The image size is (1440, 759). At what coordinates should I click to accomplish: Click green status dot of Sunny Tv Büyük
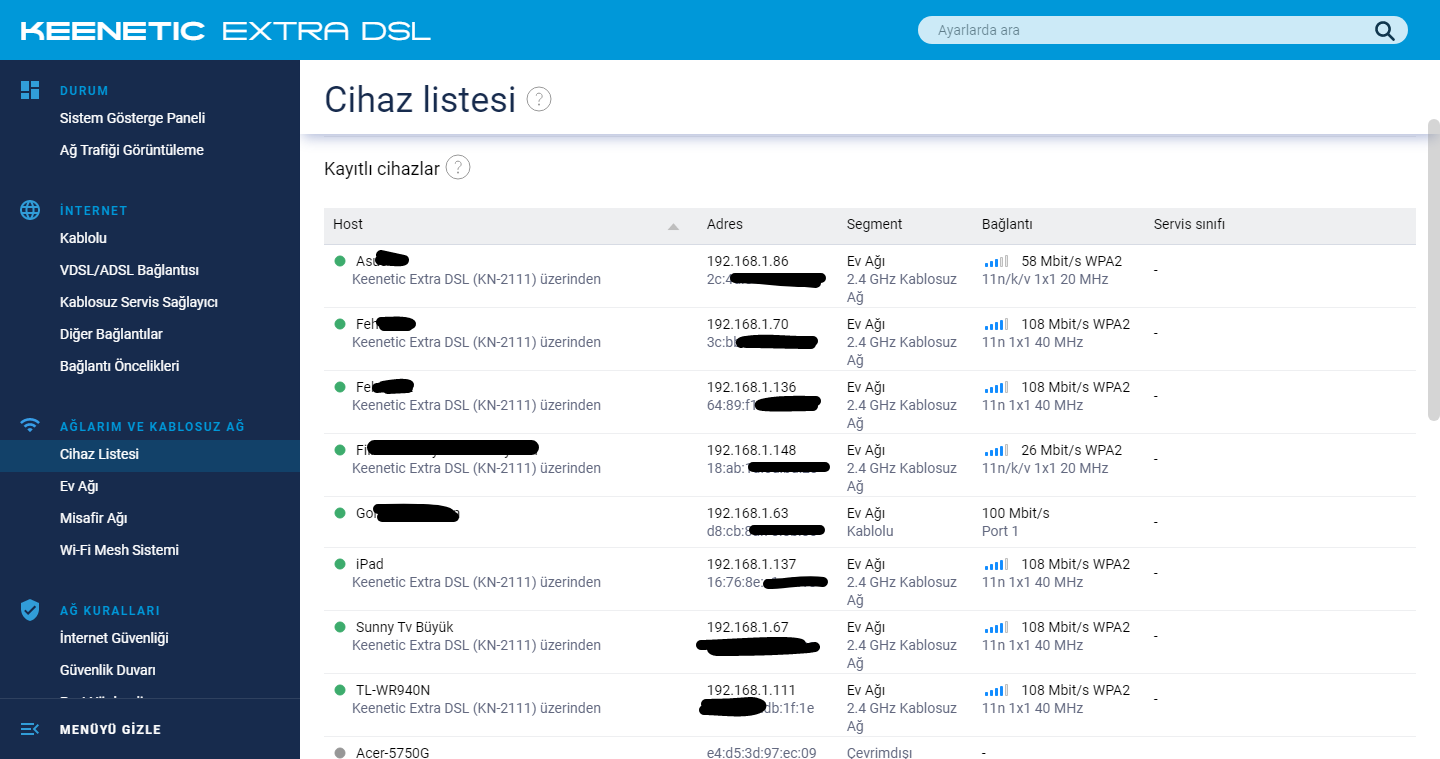340,627
